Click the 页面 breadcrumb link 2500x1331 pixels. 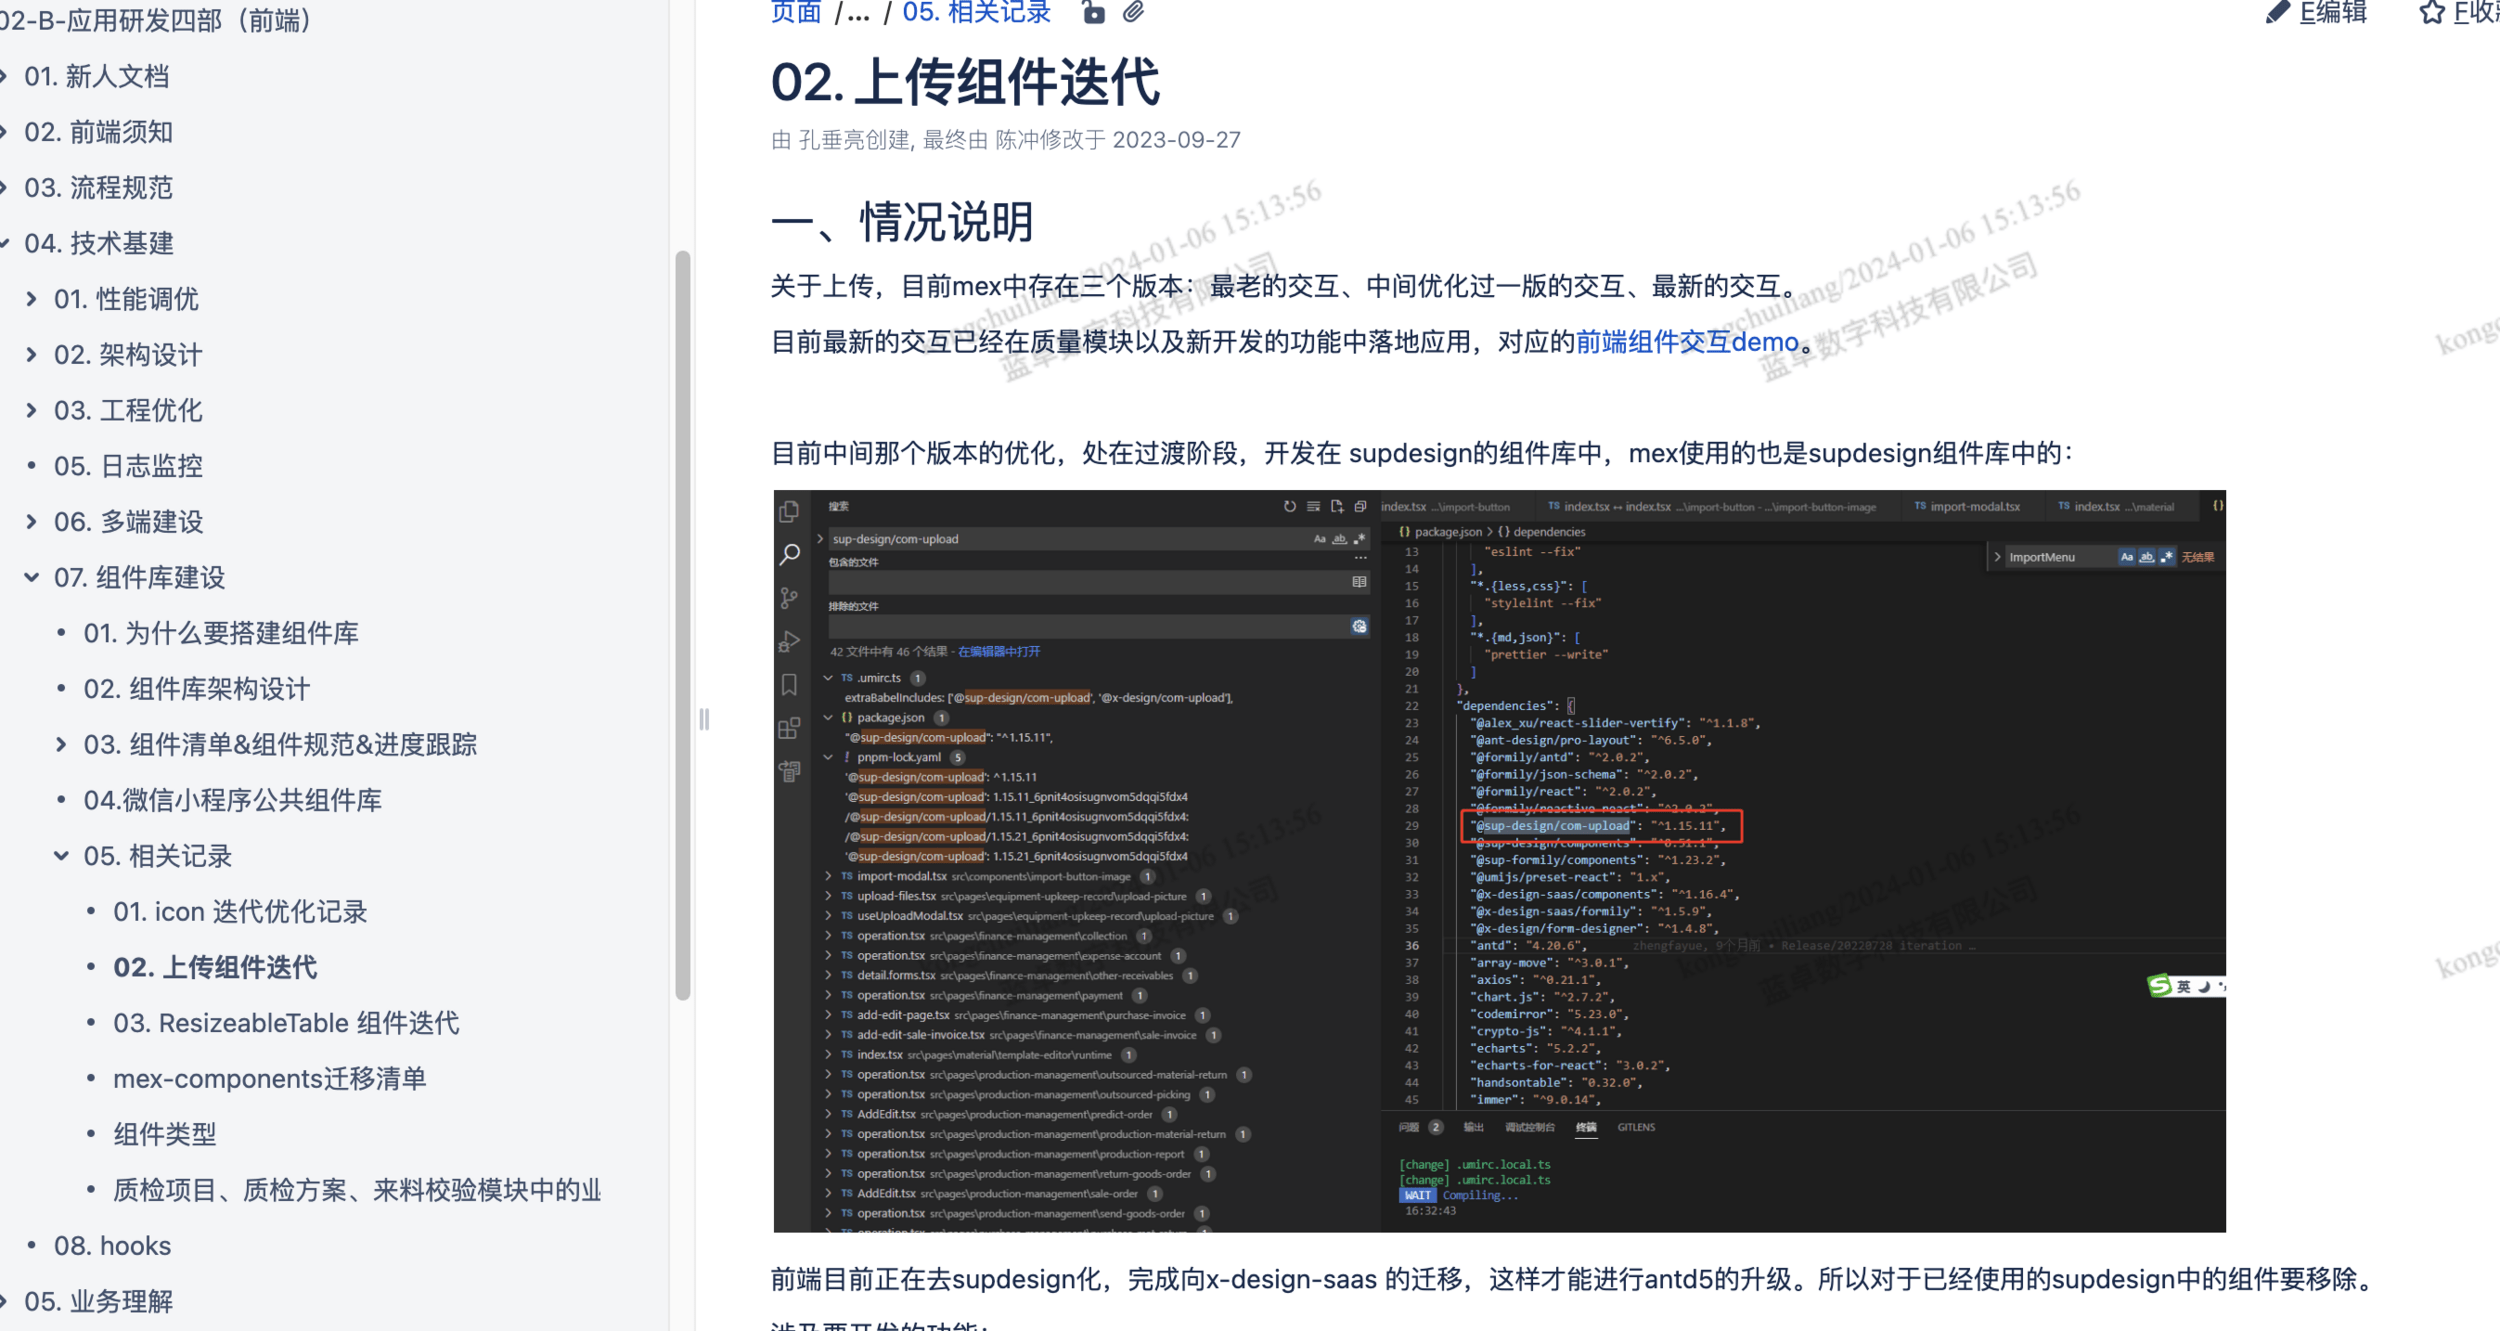coord(796,13)
